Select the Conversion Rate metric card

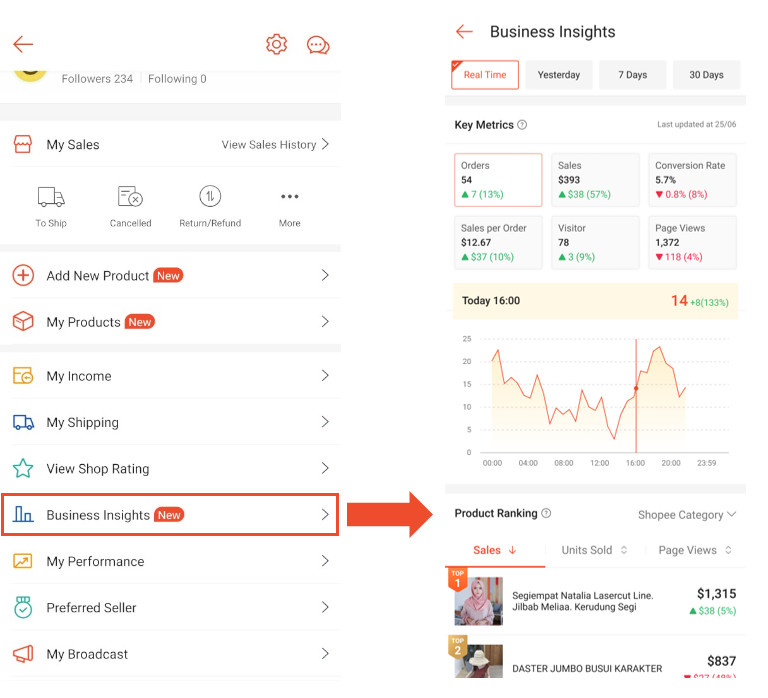coord(695,180)
